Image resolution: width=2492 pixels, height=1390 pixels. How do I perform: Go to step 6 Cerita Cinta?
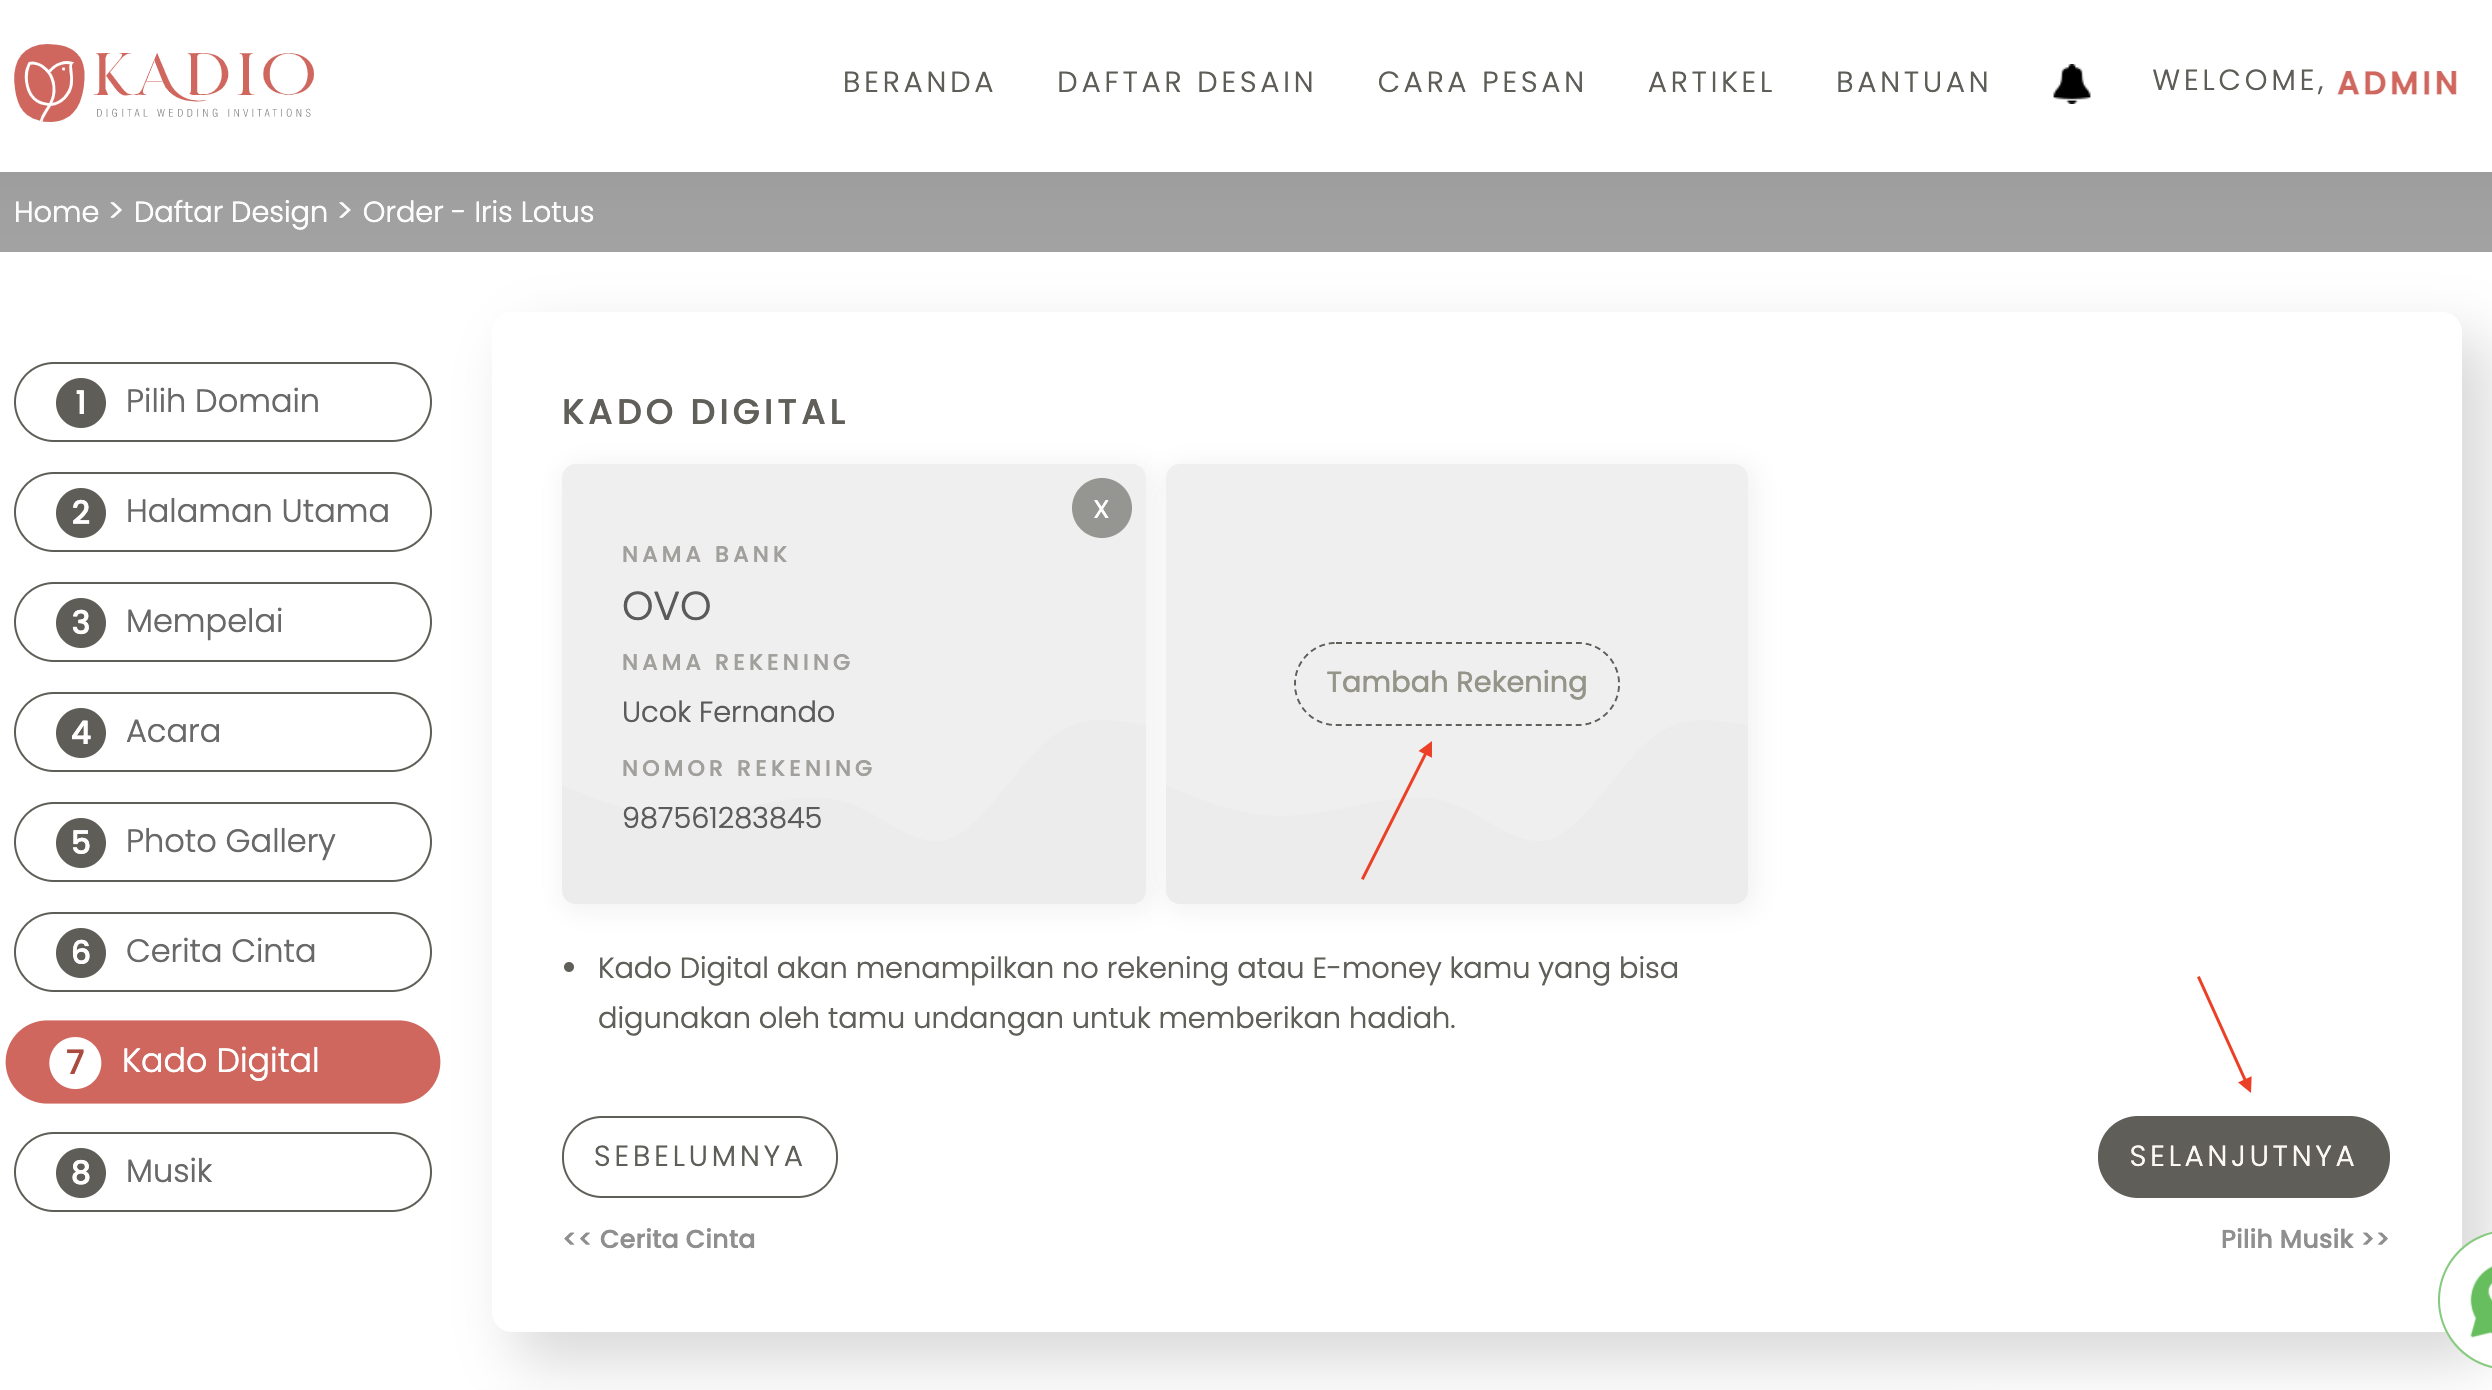click(222, 952)
